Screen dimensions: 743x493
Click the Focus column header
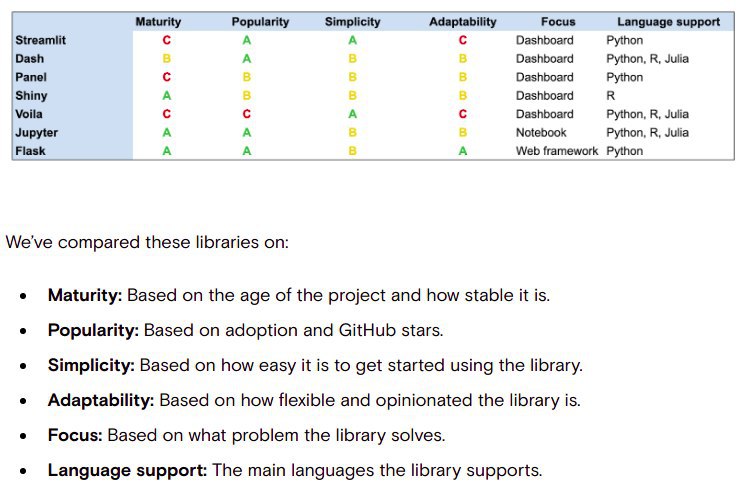[x=558, y=22]
